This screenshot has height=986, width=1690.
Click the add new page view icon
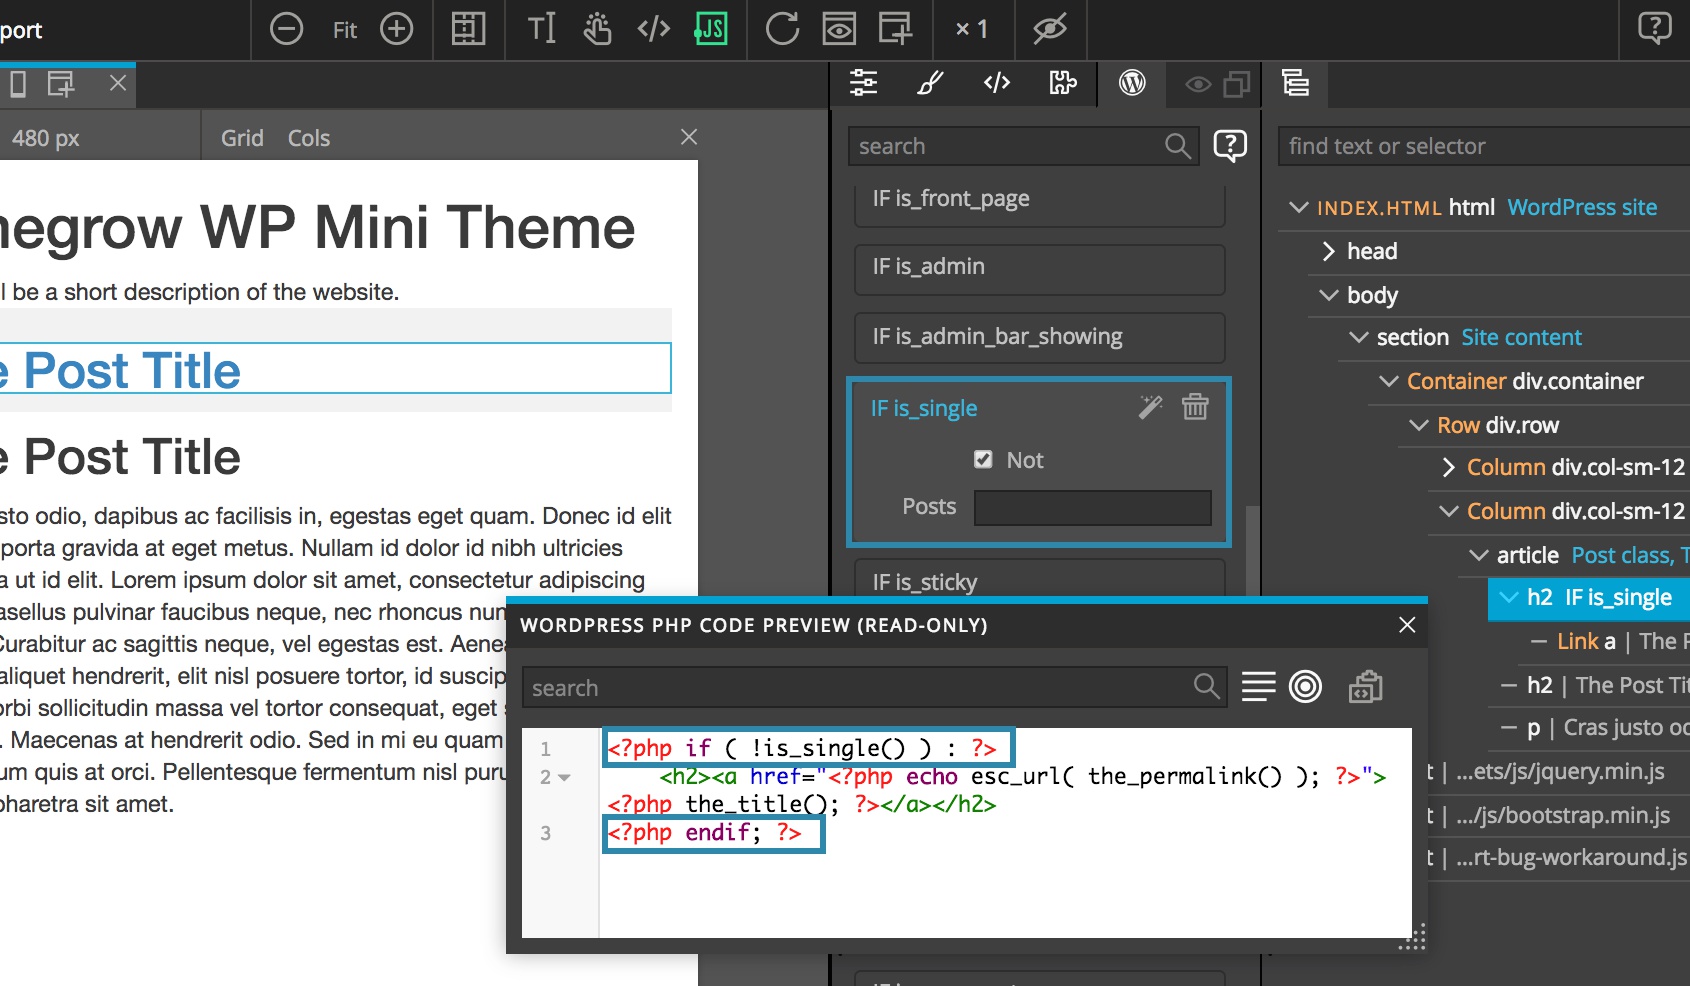(x=895, y=29)
